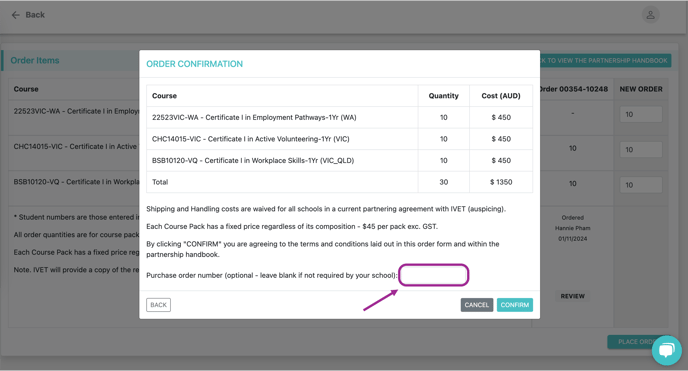Open the user profile avatar icon

pyautogui.click(x=650, y=15)
